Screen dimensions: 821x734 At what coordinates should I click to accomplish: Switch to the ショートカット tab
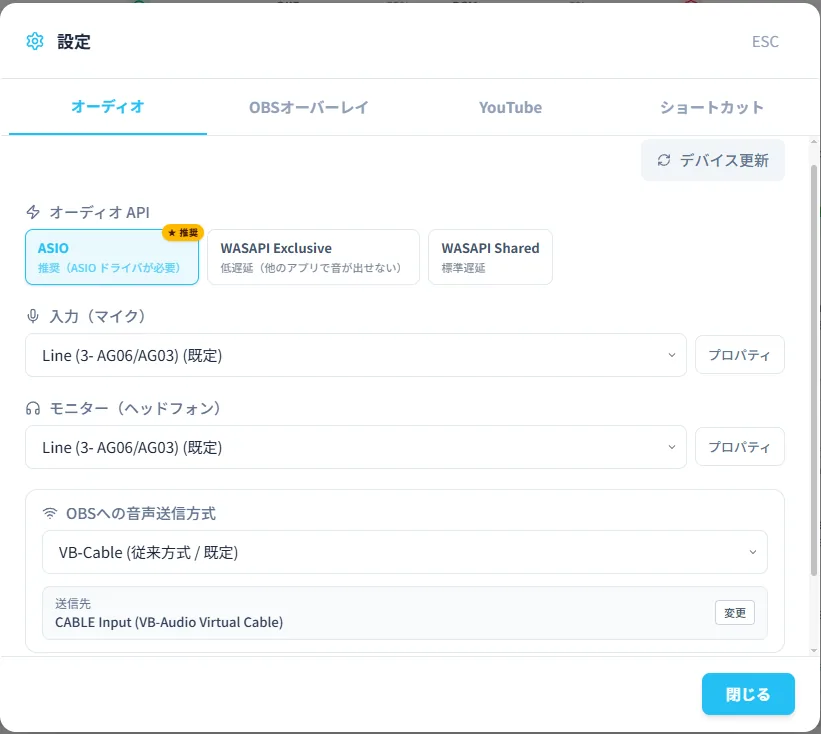712,107
